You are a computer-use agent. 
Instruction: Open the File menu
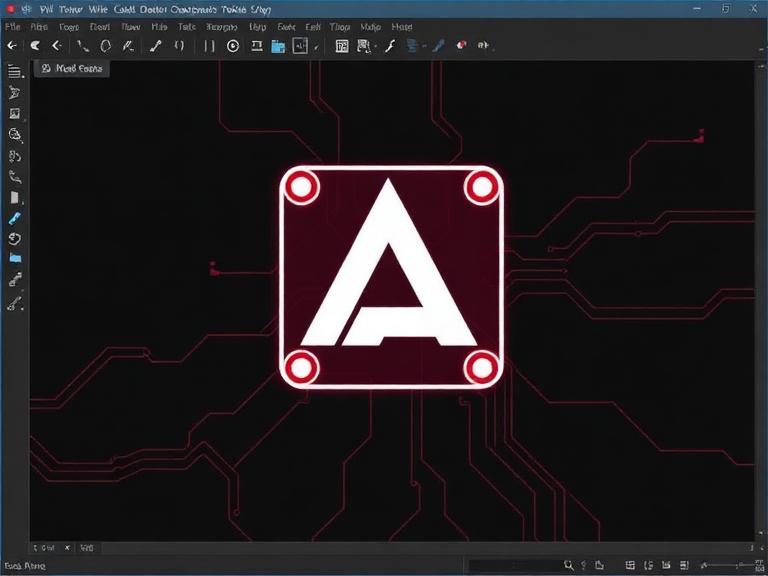tap(13, 27)
